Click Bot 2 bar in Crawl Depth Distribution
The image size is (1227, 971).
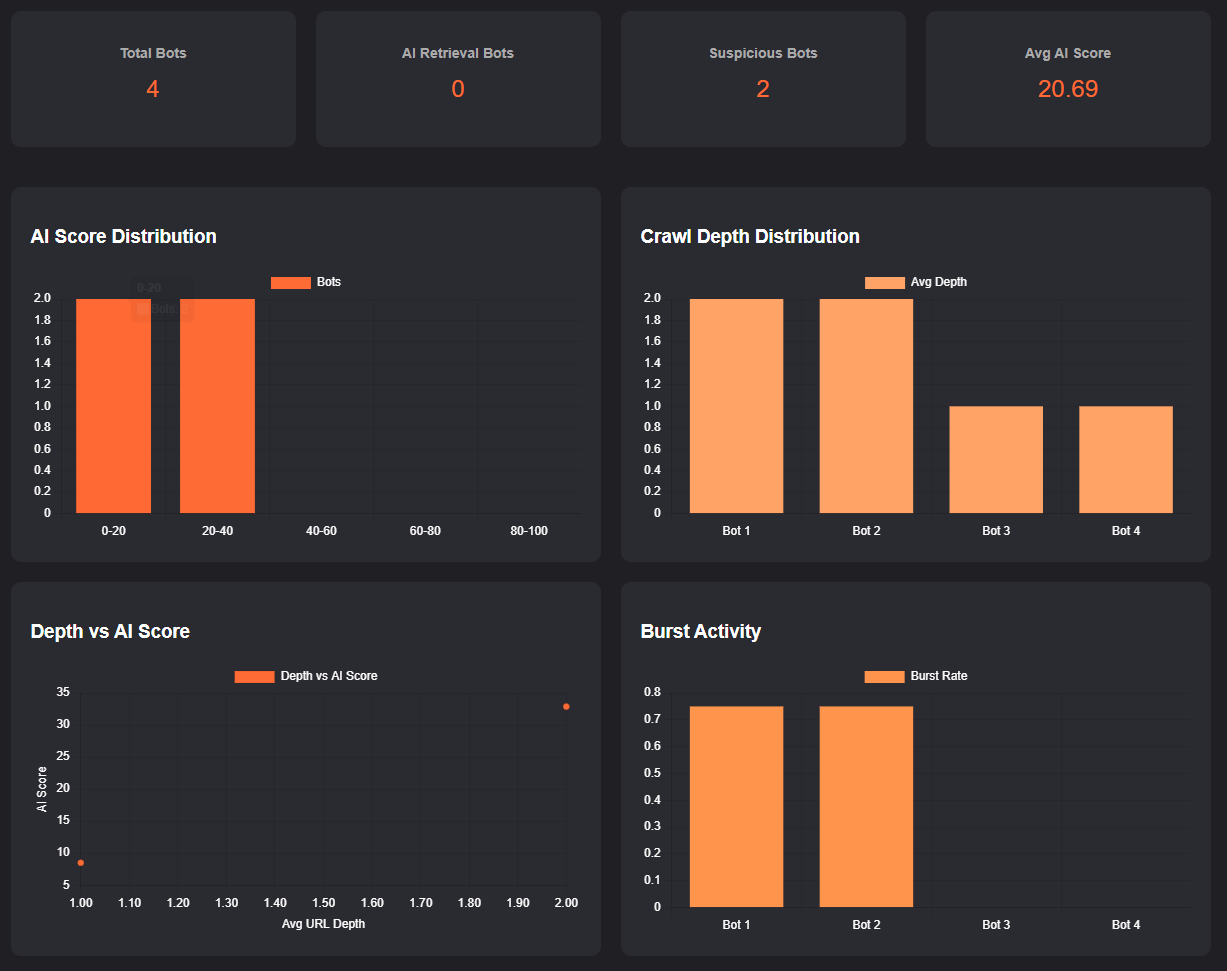(x=866, y=405)
